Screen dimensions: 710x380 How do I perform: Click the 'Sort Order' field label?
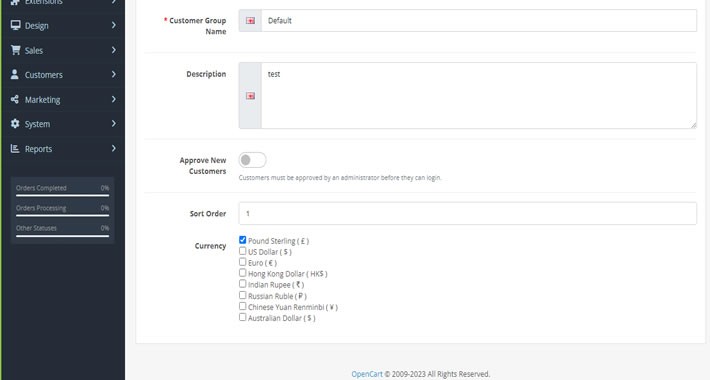click(208, 213)
